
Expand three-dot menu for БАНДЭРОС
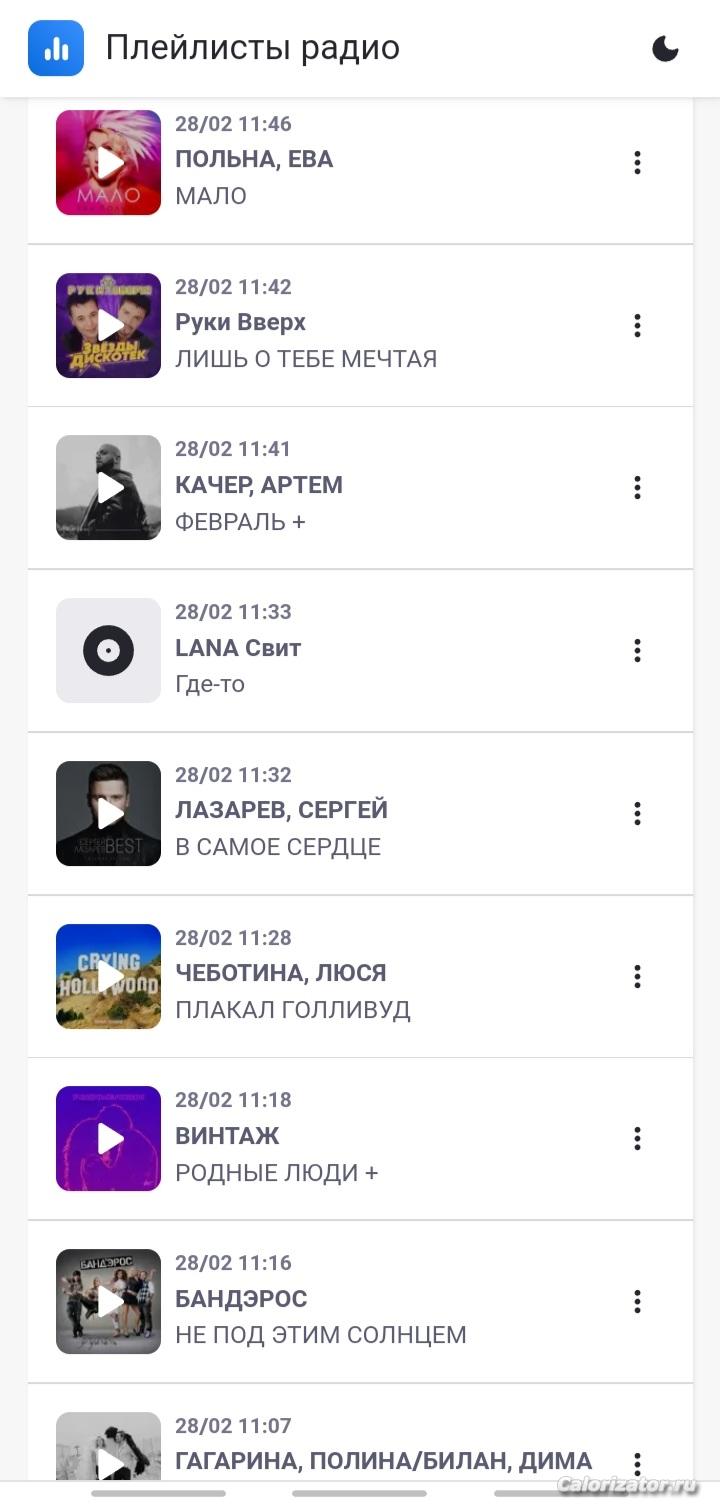click(x=637, y=1302)
